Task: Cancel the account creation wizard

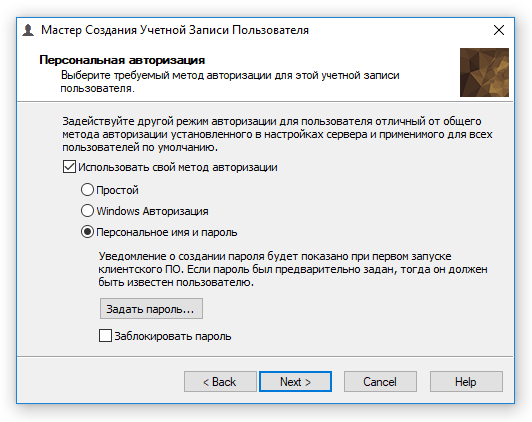Action: point(380,382)
